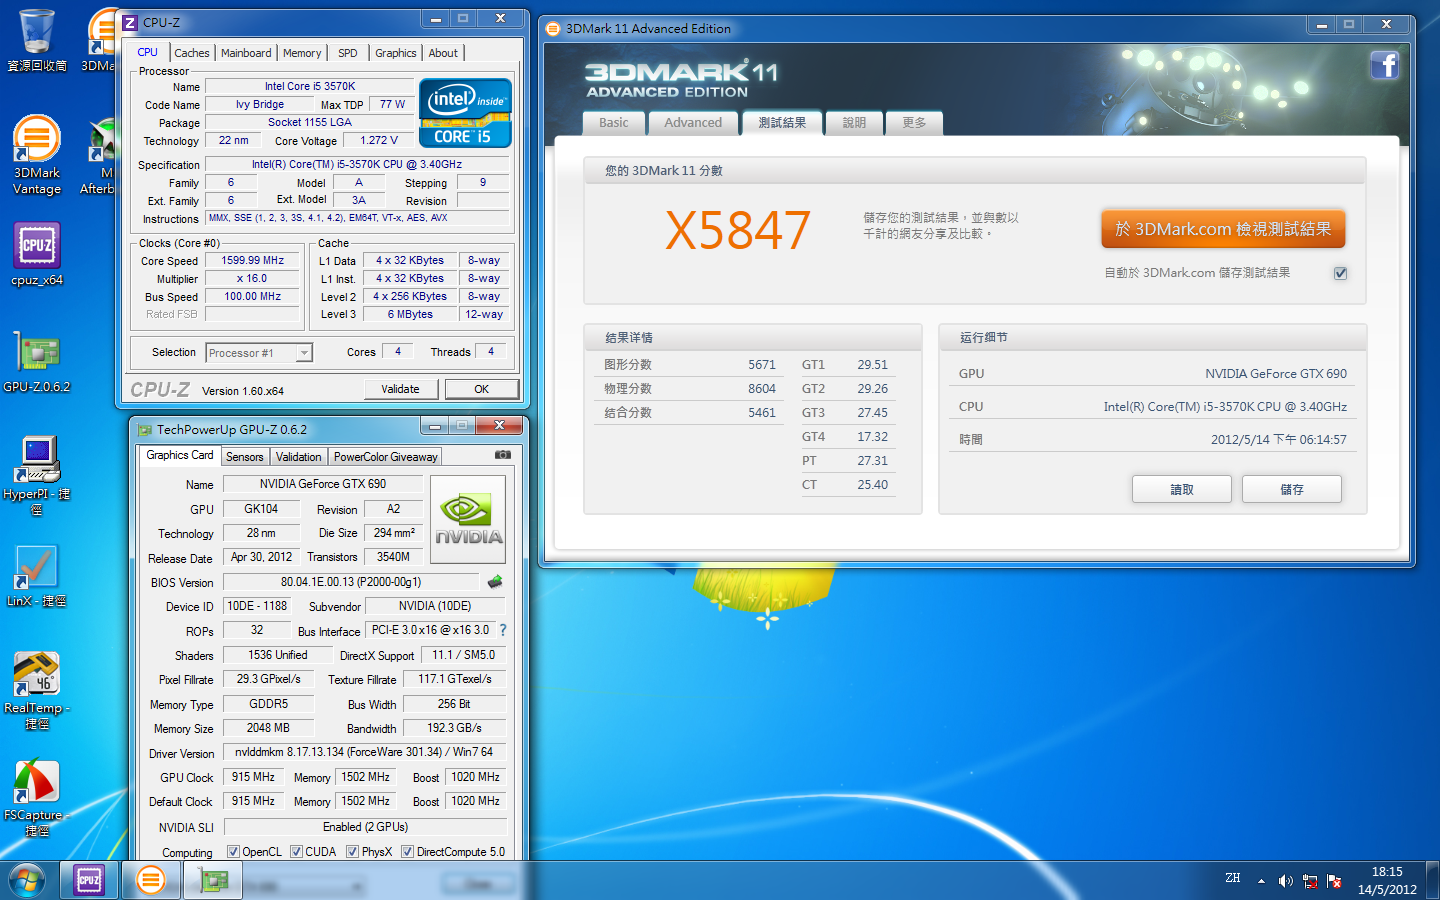Launch the cpuz_x64 desktop icon
This screenshot has height=900, width=1440.
point(37,254)
